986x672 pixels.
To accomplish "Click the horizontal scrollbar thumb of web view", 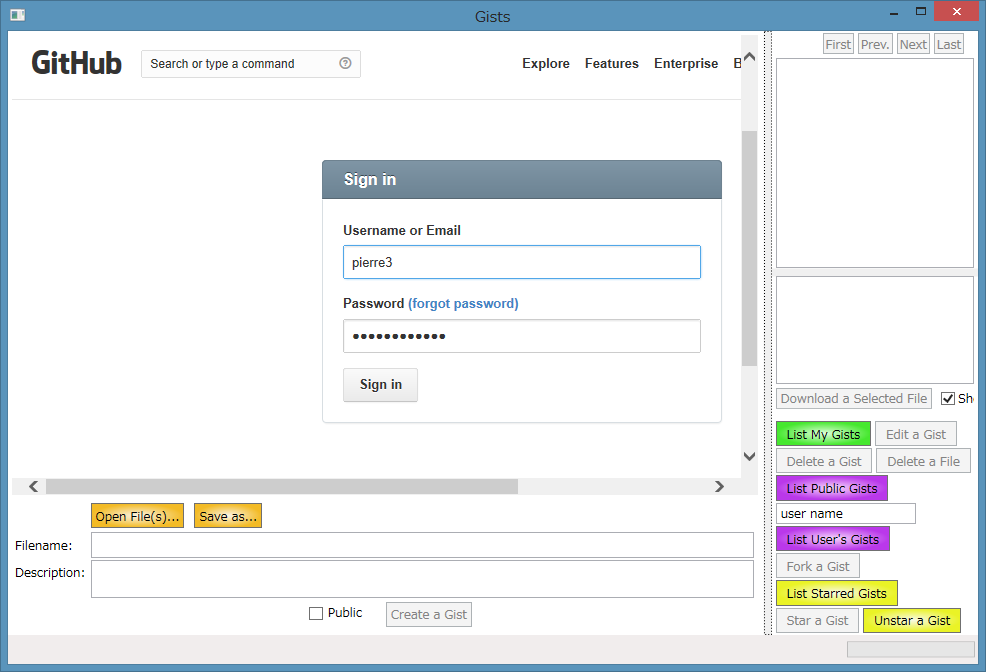I will (282, 486).
